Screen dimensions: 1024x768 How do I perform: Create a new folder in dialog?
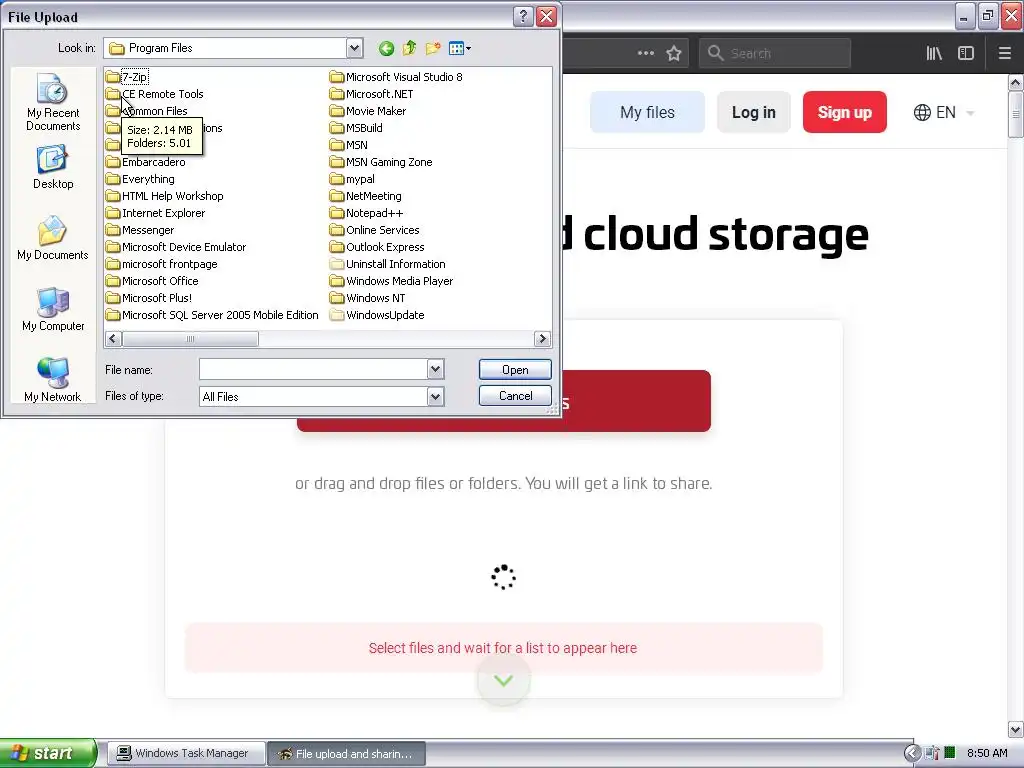coord(432,48)
